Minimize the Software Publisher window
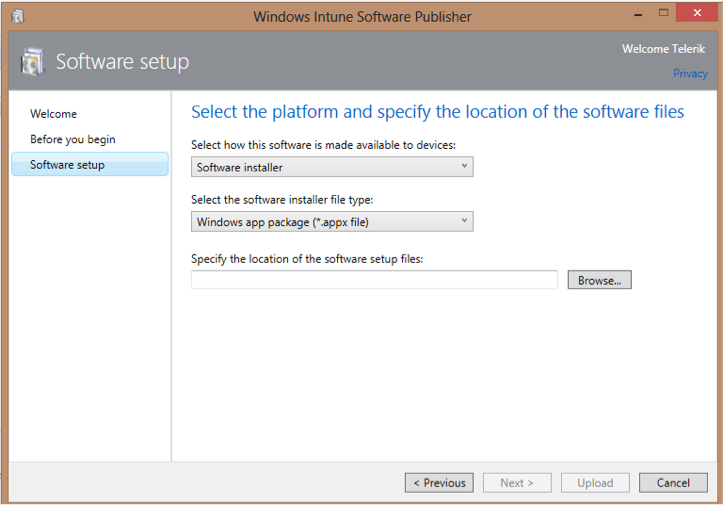Image resolution: width=723 pixels, height=505 pixels. 633,14
